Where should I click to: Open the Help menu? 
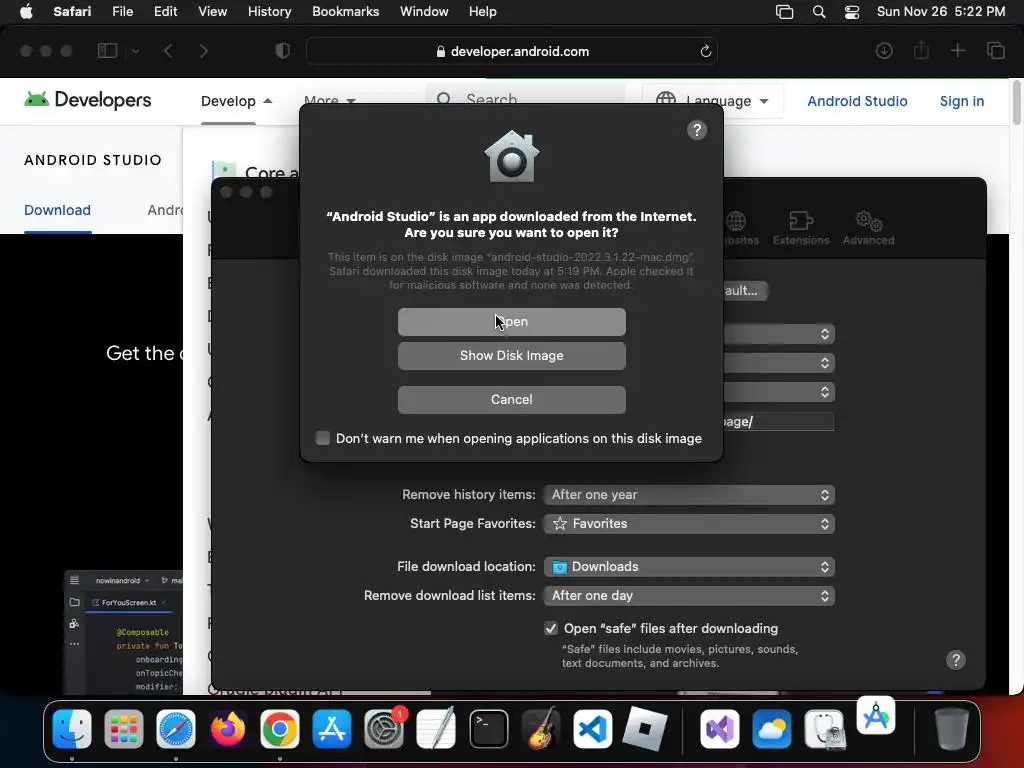[x=483, y=12]
